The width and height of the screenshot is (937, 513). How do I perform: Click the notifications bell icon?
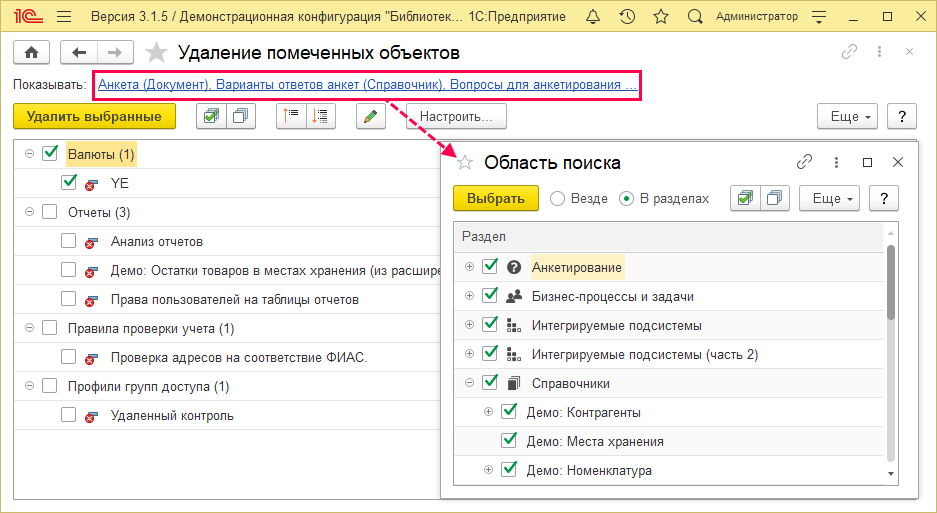click(593, 17)
